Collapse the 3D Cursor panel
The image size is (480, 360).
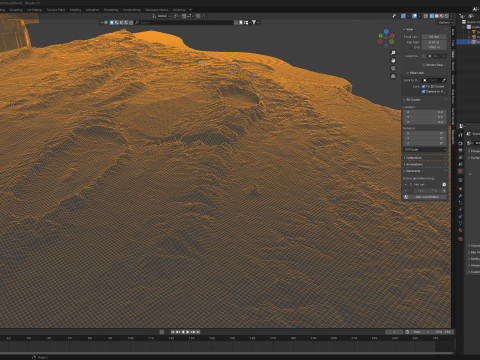[x=412, y=100]
